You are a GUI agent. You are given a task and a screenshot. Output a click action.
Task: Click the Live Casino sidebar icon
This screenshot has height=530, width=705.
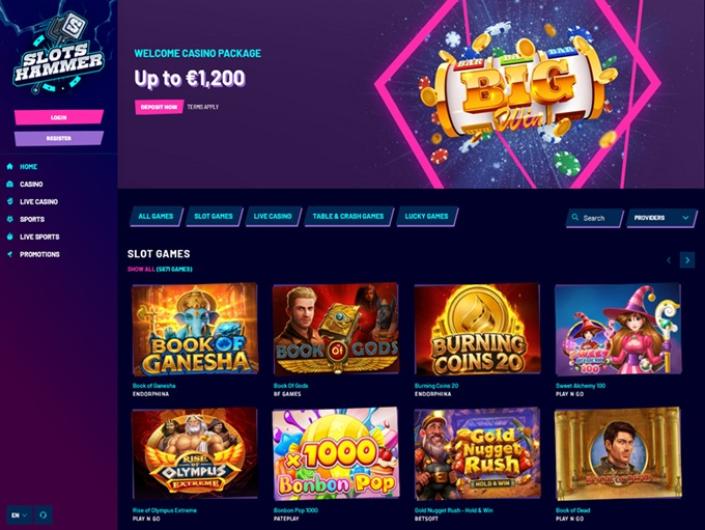10,201
